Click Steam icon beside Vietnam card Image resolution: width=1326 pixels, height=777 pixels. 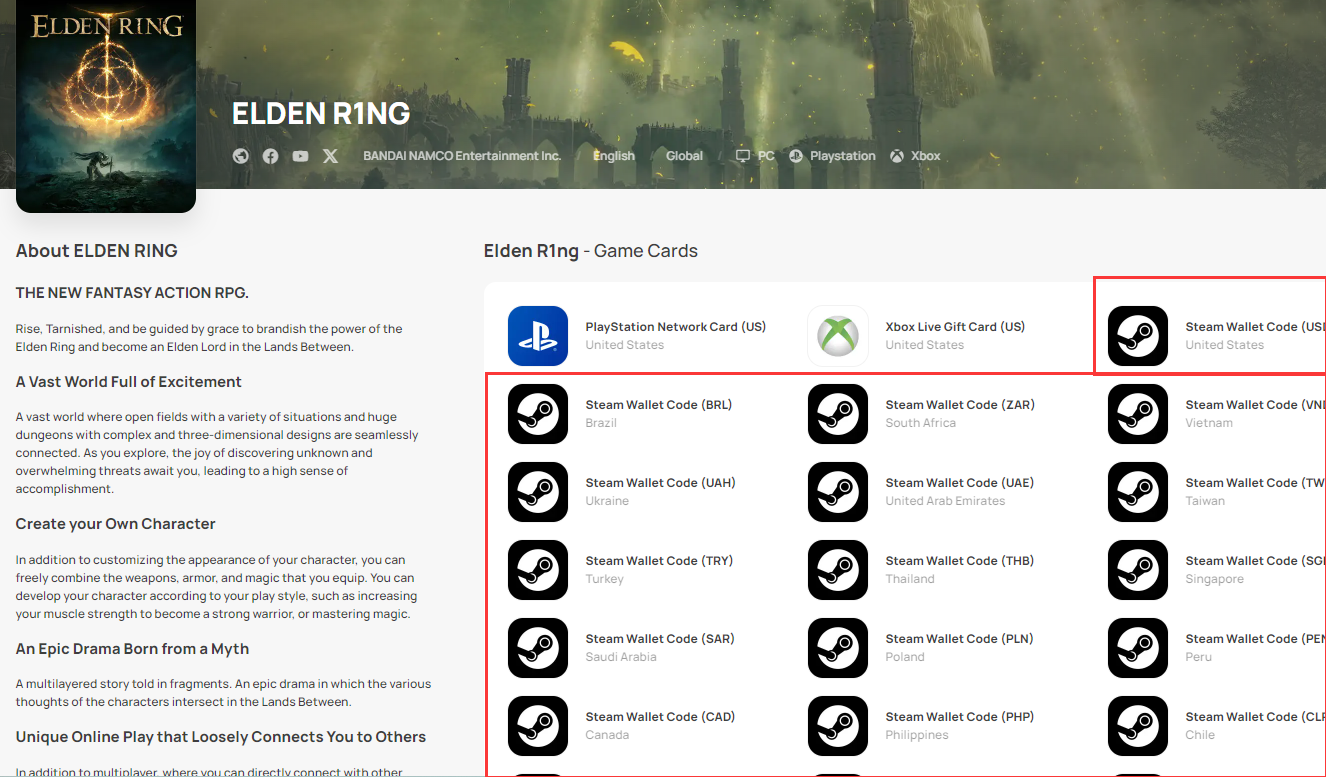pos(1138,414)
